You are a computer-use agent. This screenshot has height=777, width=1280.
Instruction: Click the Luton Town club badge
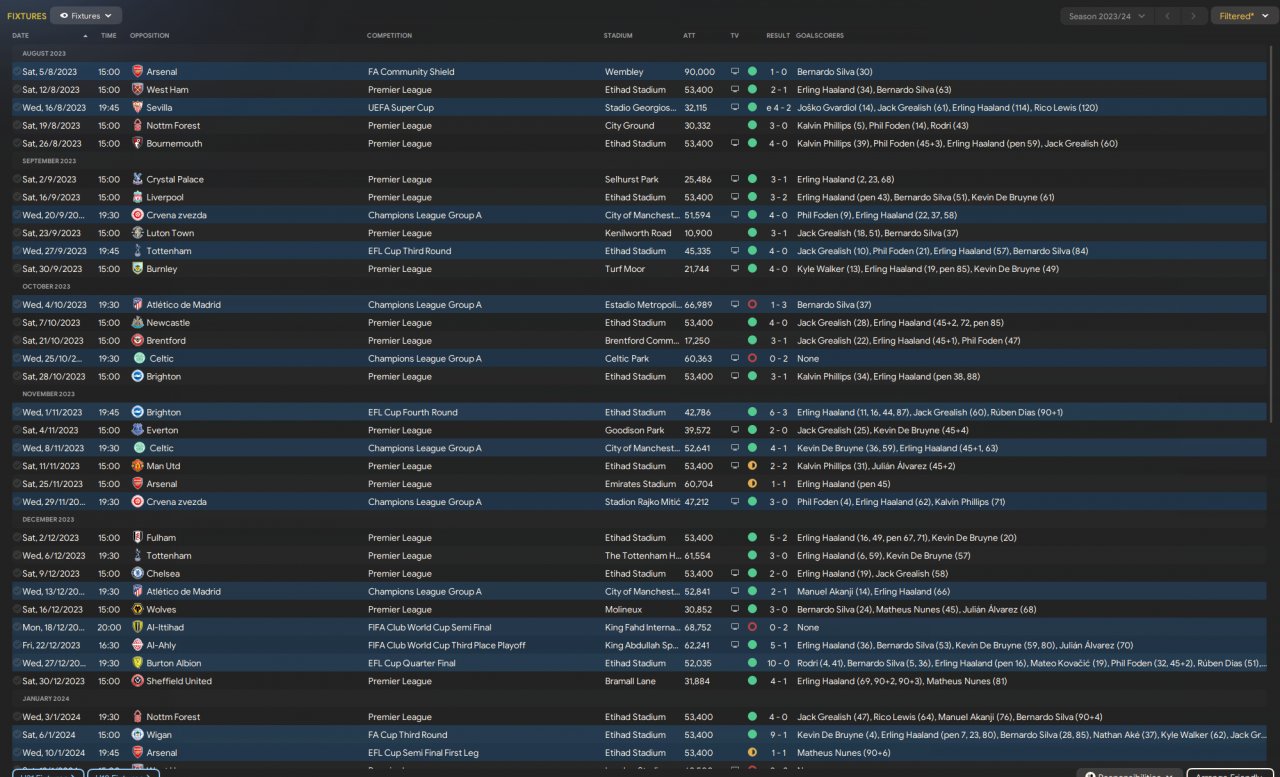137,233
